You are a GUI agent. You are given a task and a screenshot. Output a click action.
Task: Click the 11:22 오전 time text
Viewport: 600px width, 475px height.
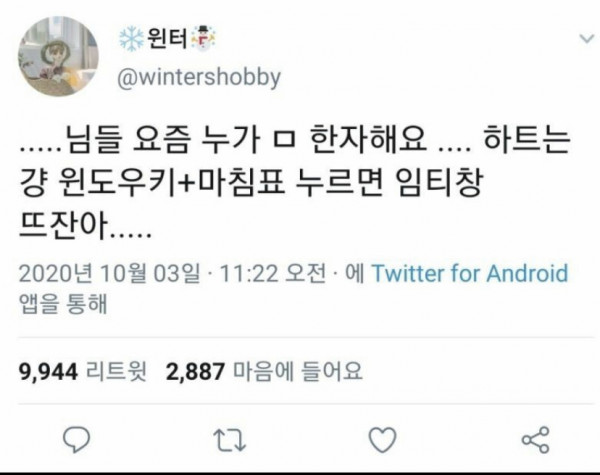(273, 274)
